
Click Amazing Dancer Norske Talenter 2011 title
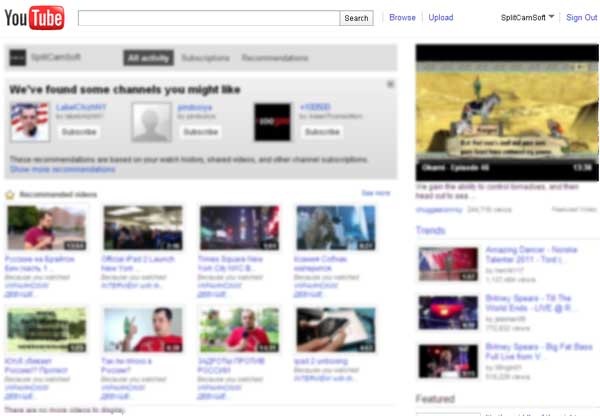tap(532, 254)
